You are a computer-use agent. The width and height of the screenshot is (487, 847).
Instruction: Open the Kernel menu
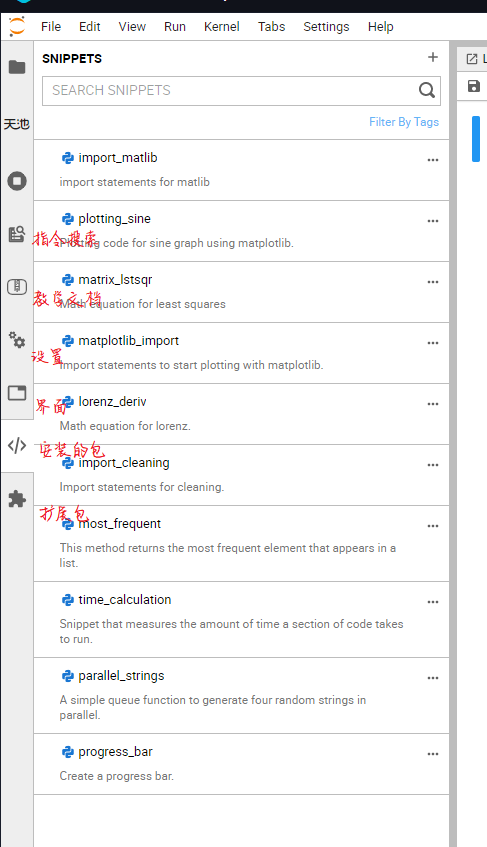pos(221,26)
